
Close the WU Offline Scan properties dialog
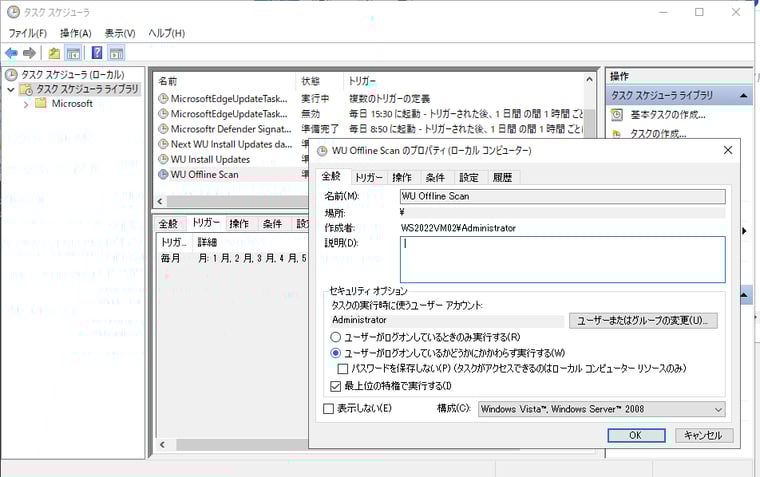tap(728, 150)
